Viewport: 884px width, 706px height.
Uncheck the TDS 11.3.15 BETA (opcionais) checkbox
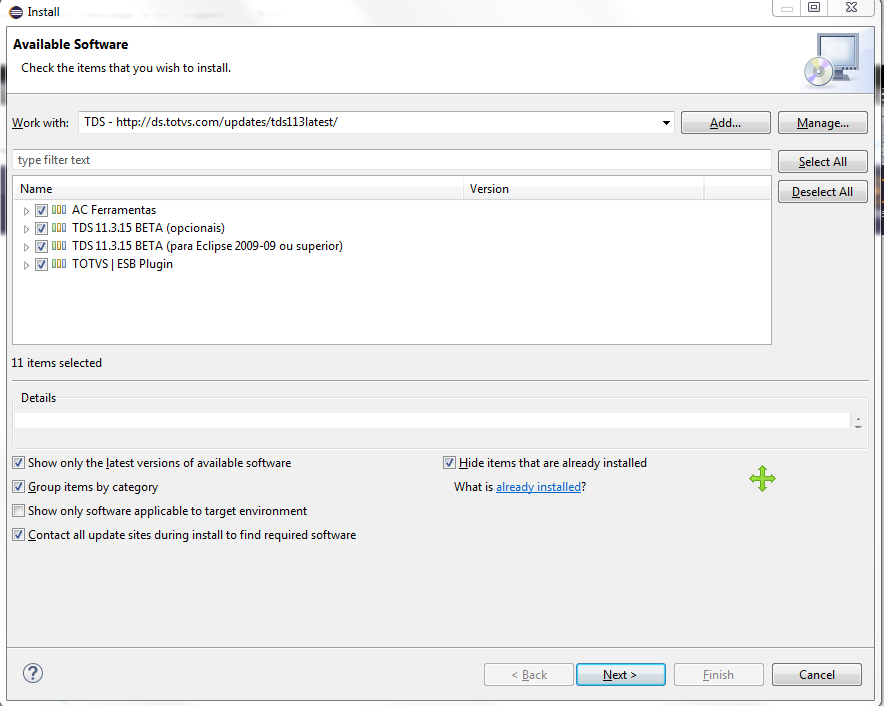(x=41, y=228)
